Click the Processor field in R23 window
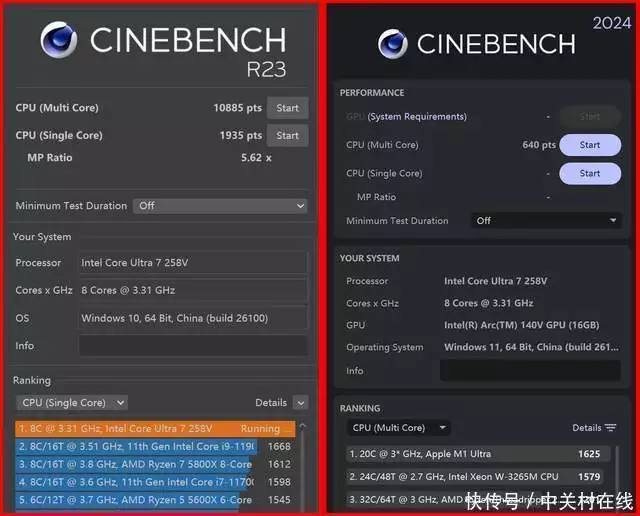 click(193, 262)
